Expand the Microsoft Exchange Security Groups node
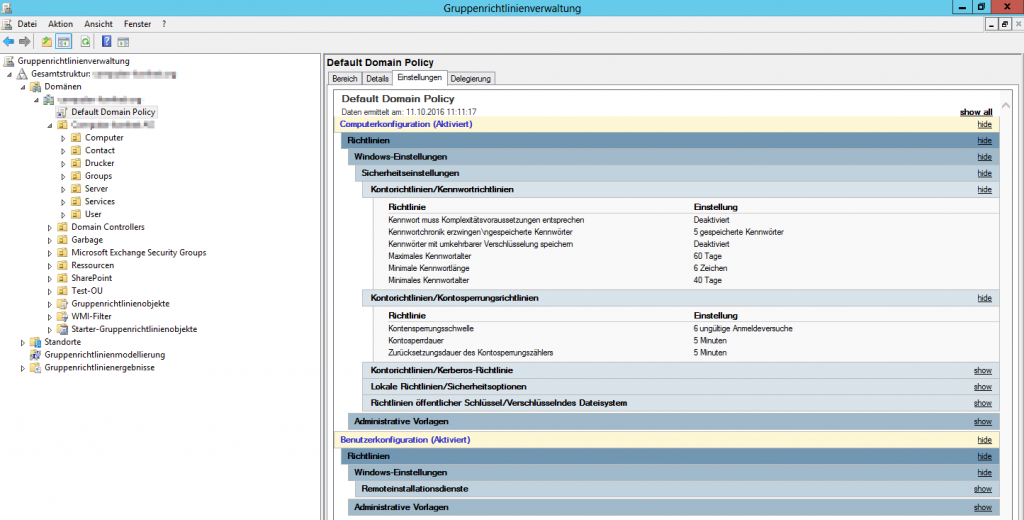1024x520 pixels. (x=50, y=253)
